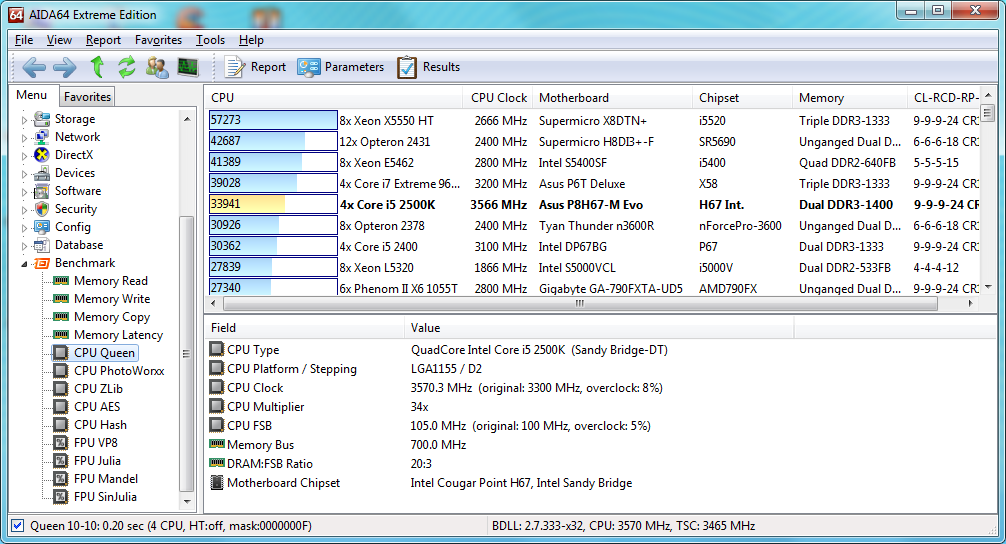Click the graph monitor toolbar icon
Screen dimensions: 1006x544
pyautogui.click(x=188, y=67)
